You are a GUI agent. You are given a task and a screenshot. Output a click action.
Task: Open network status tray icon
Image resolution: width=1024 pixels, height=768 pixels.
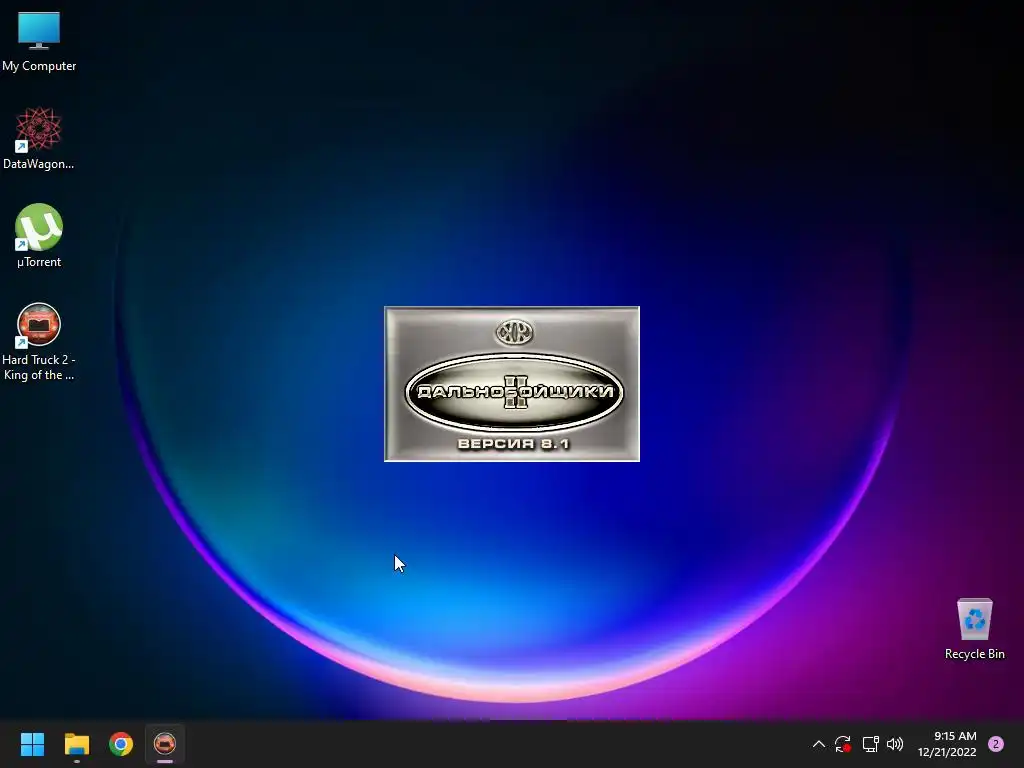click(871, 744)
